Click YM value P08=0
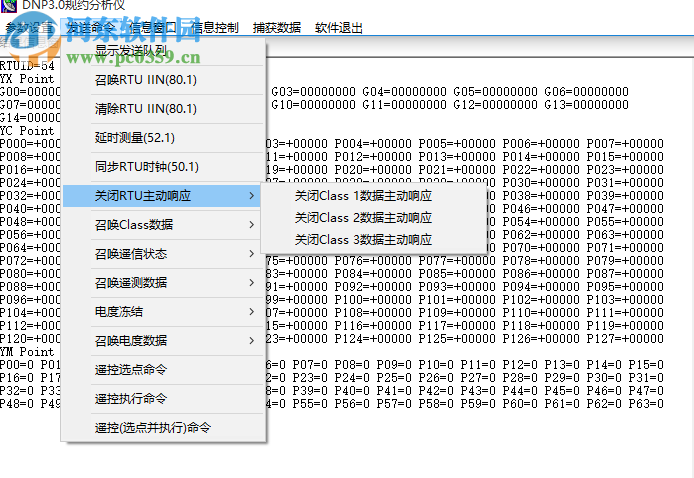 tap(352, 365)
